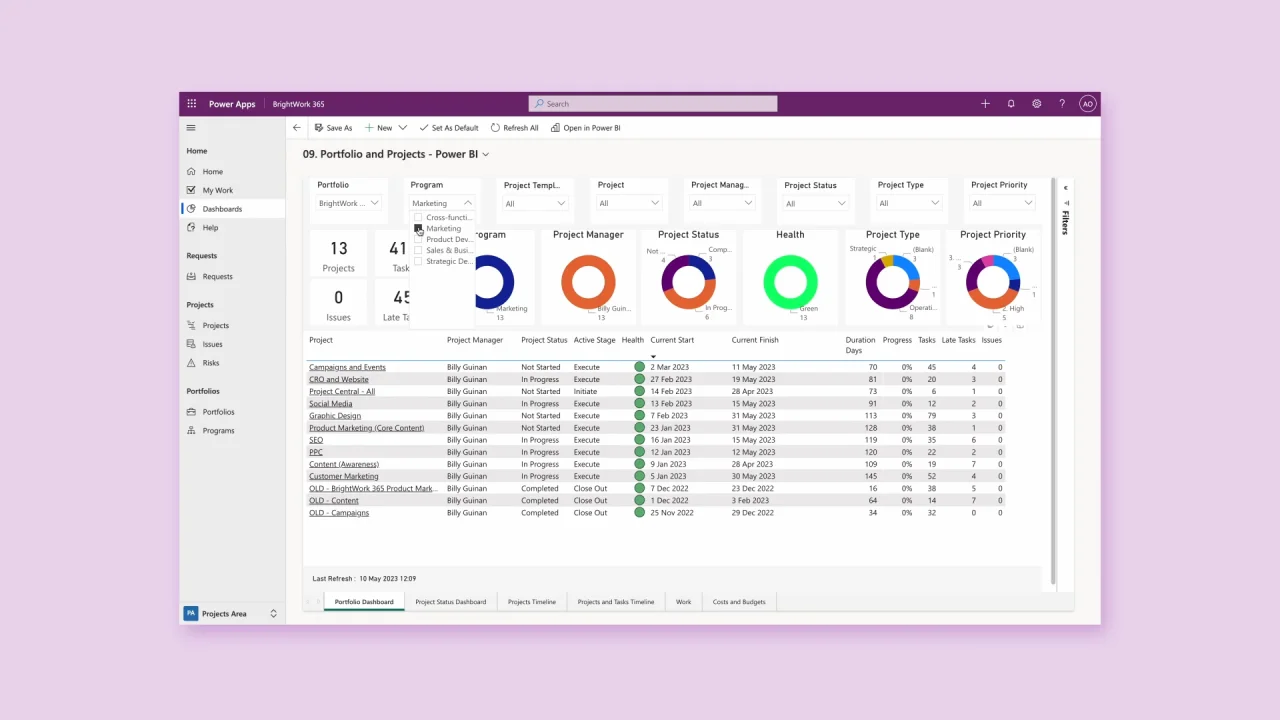Switch to Project Status Dashboard tab
This screenshot has width=1280, height=720.
[x=450, y=602]
